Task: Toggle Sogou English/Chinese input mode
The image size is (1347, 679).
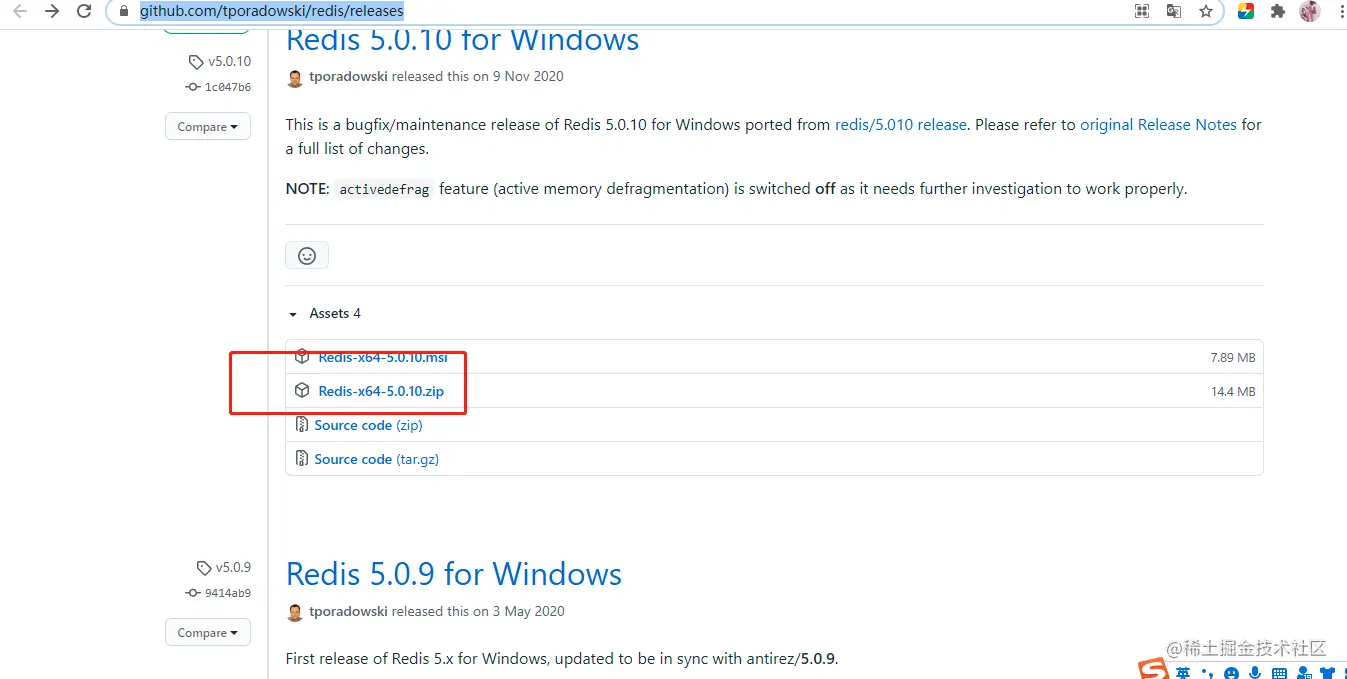Action: point(1183,673)
